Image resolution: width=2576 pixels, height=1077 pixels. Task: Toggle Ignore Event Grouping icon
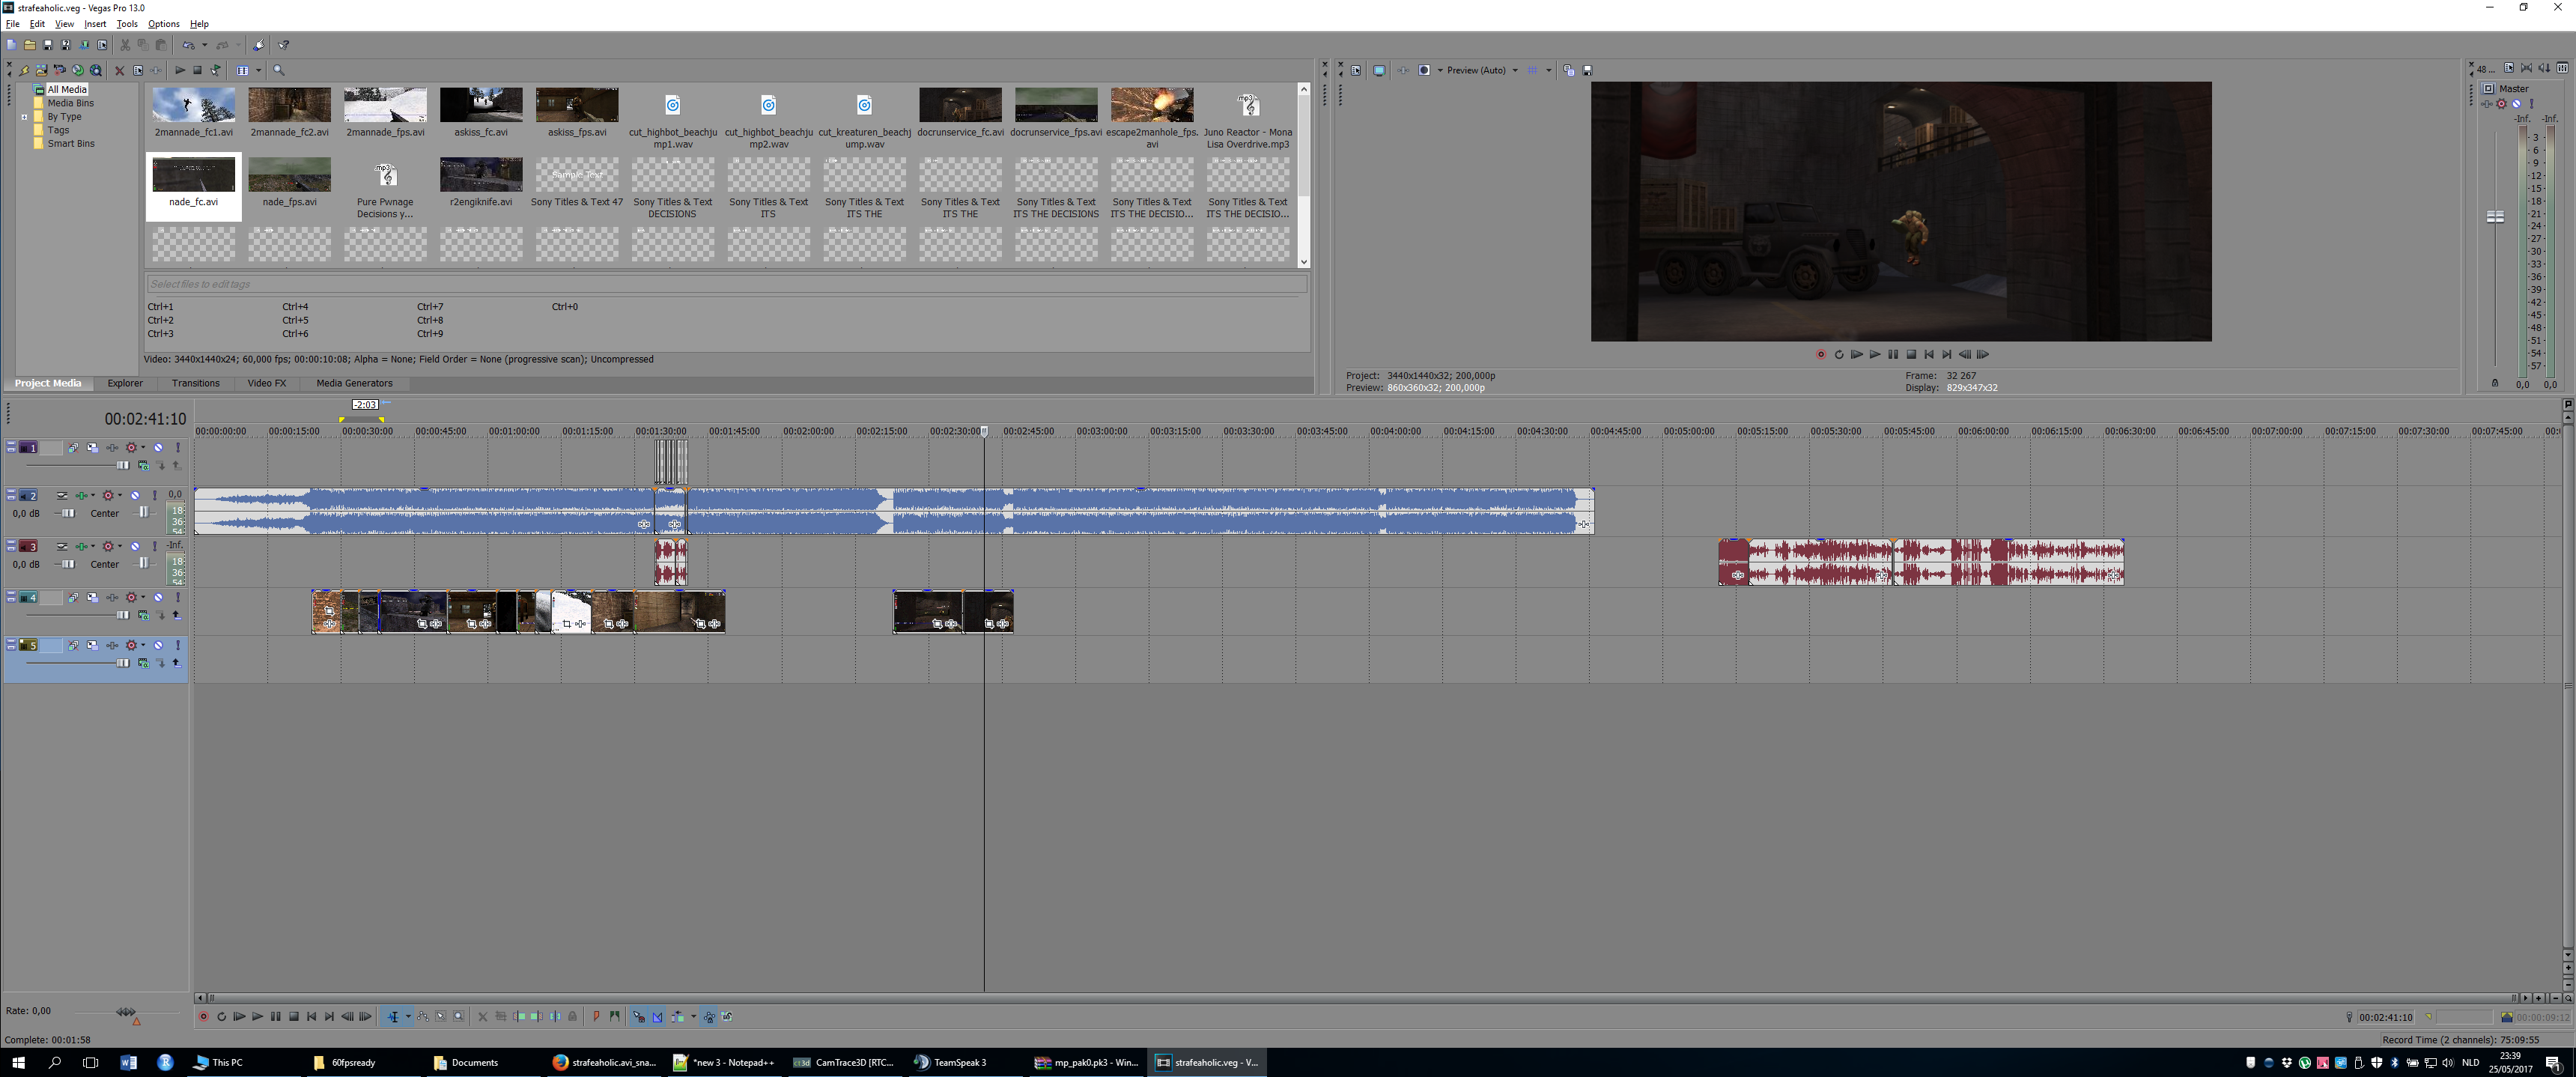pyautogui.click(x=726, y=1017)
